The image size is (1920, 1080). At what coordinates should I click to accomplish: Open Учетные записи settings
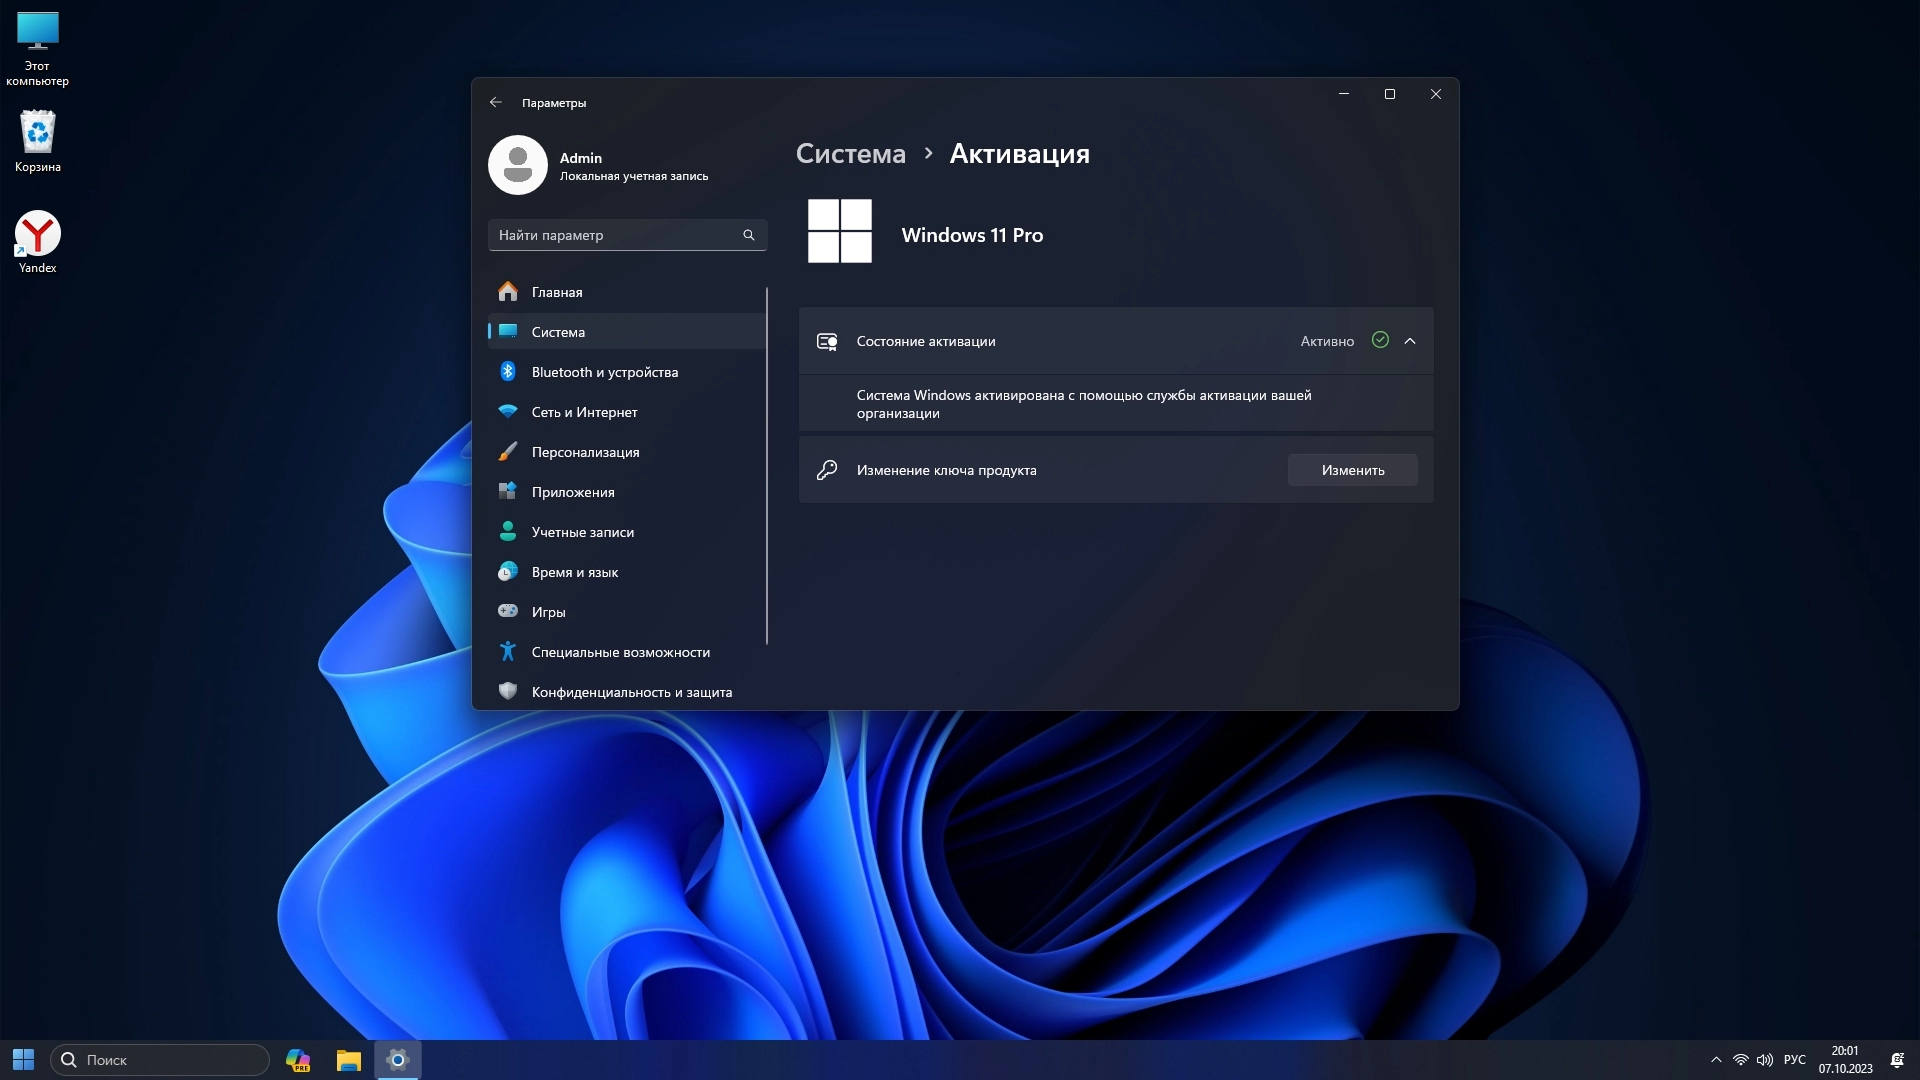[582, 532]
